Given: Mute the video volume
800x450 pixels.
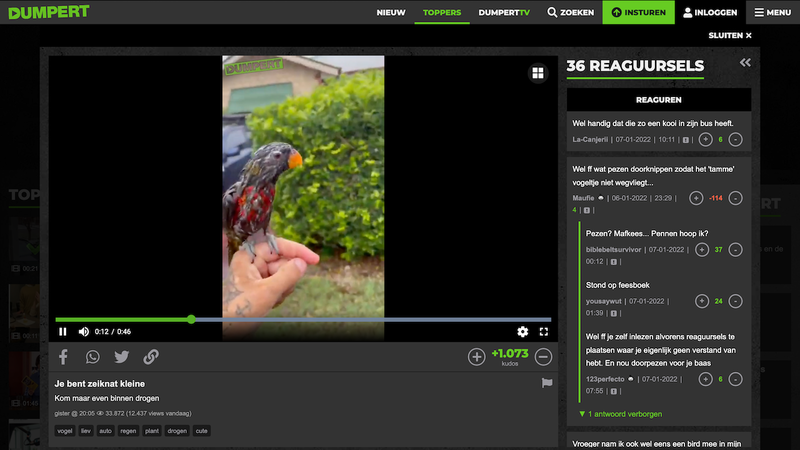Looking at the screenshot, I should pyautogui.click(x=84, y=331).
